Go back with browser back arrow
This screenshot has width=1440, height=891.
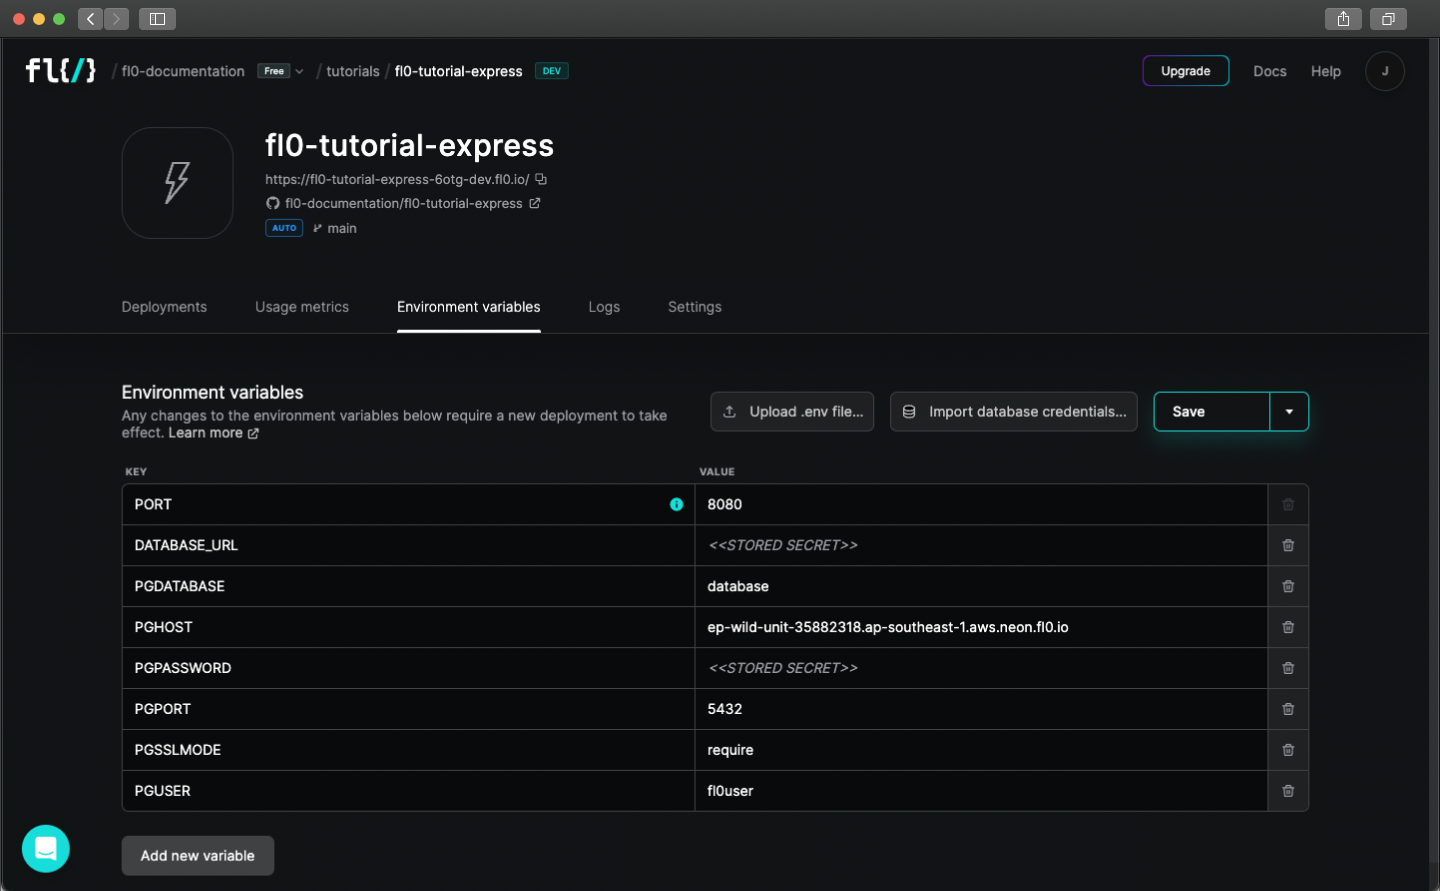pyautogui.click(x=91, y=19)
